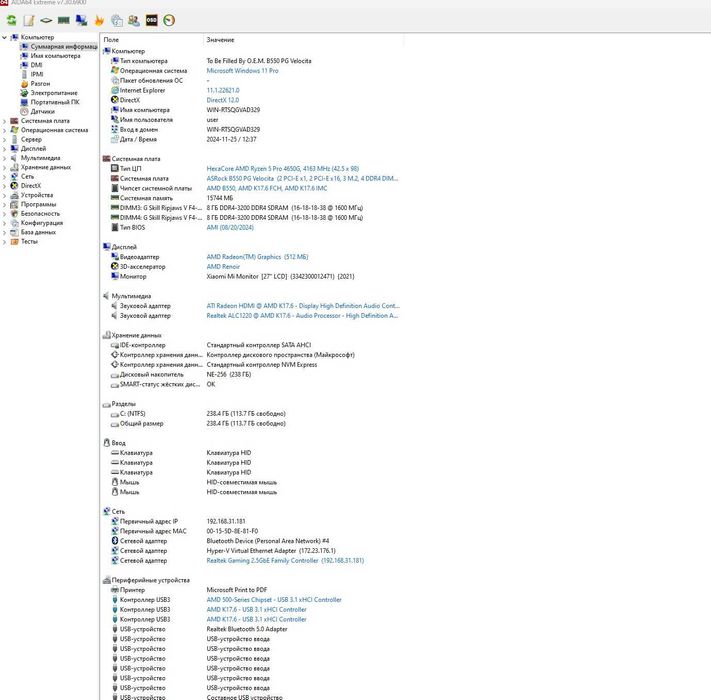Viewport: 711px width, 700px height.
Task: Click the green Refresh arrows toolbar icon
Action: (x=11, y=20)
